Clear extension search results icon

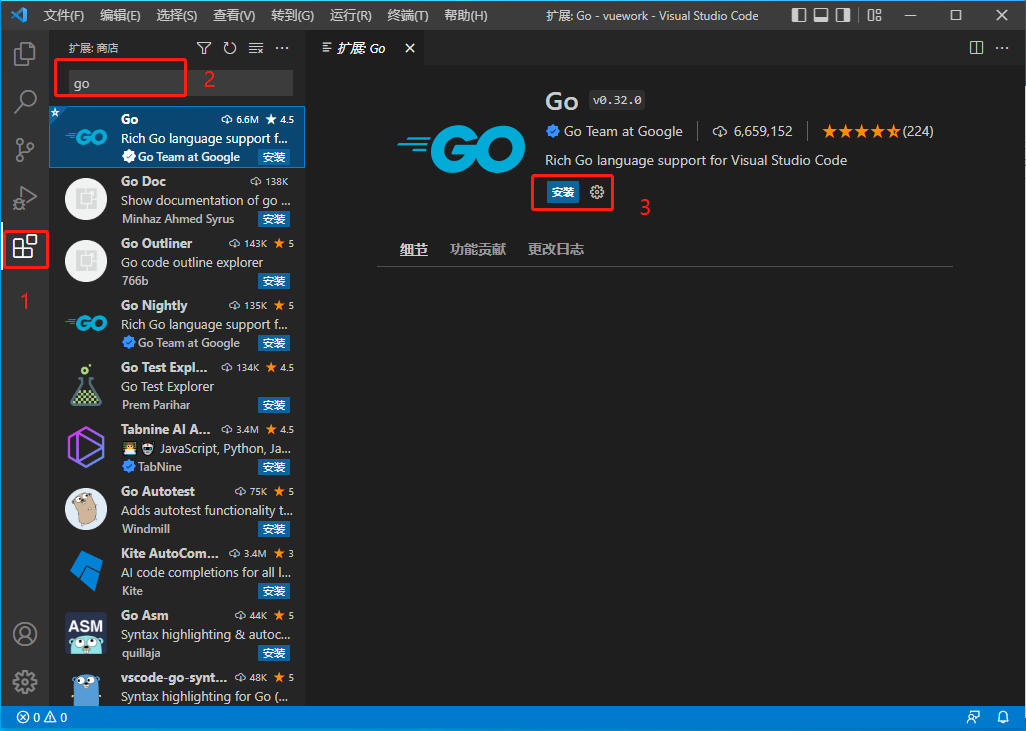coord(255,47)
